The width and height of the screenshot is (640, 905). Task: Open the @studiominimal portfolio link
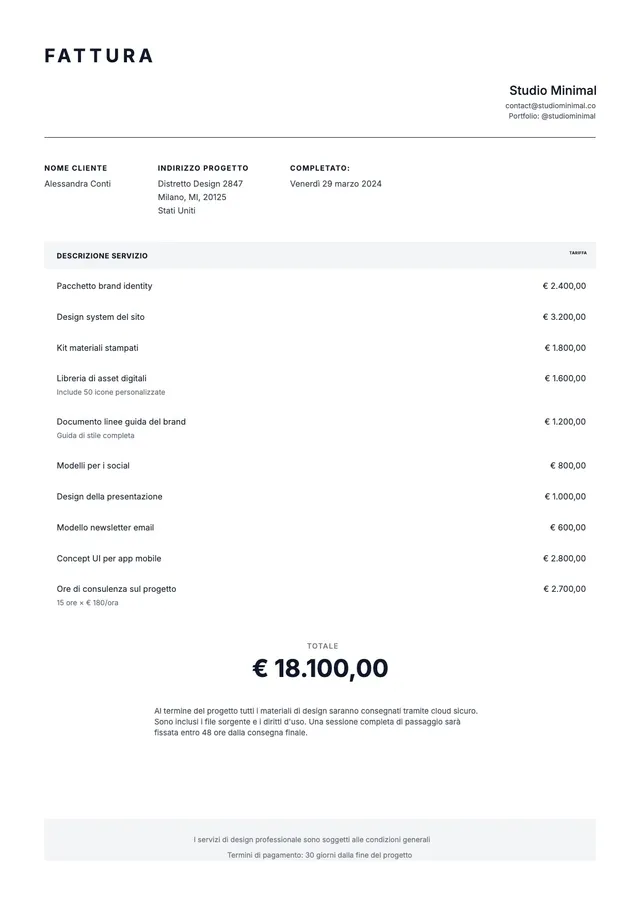pos(568,116)
